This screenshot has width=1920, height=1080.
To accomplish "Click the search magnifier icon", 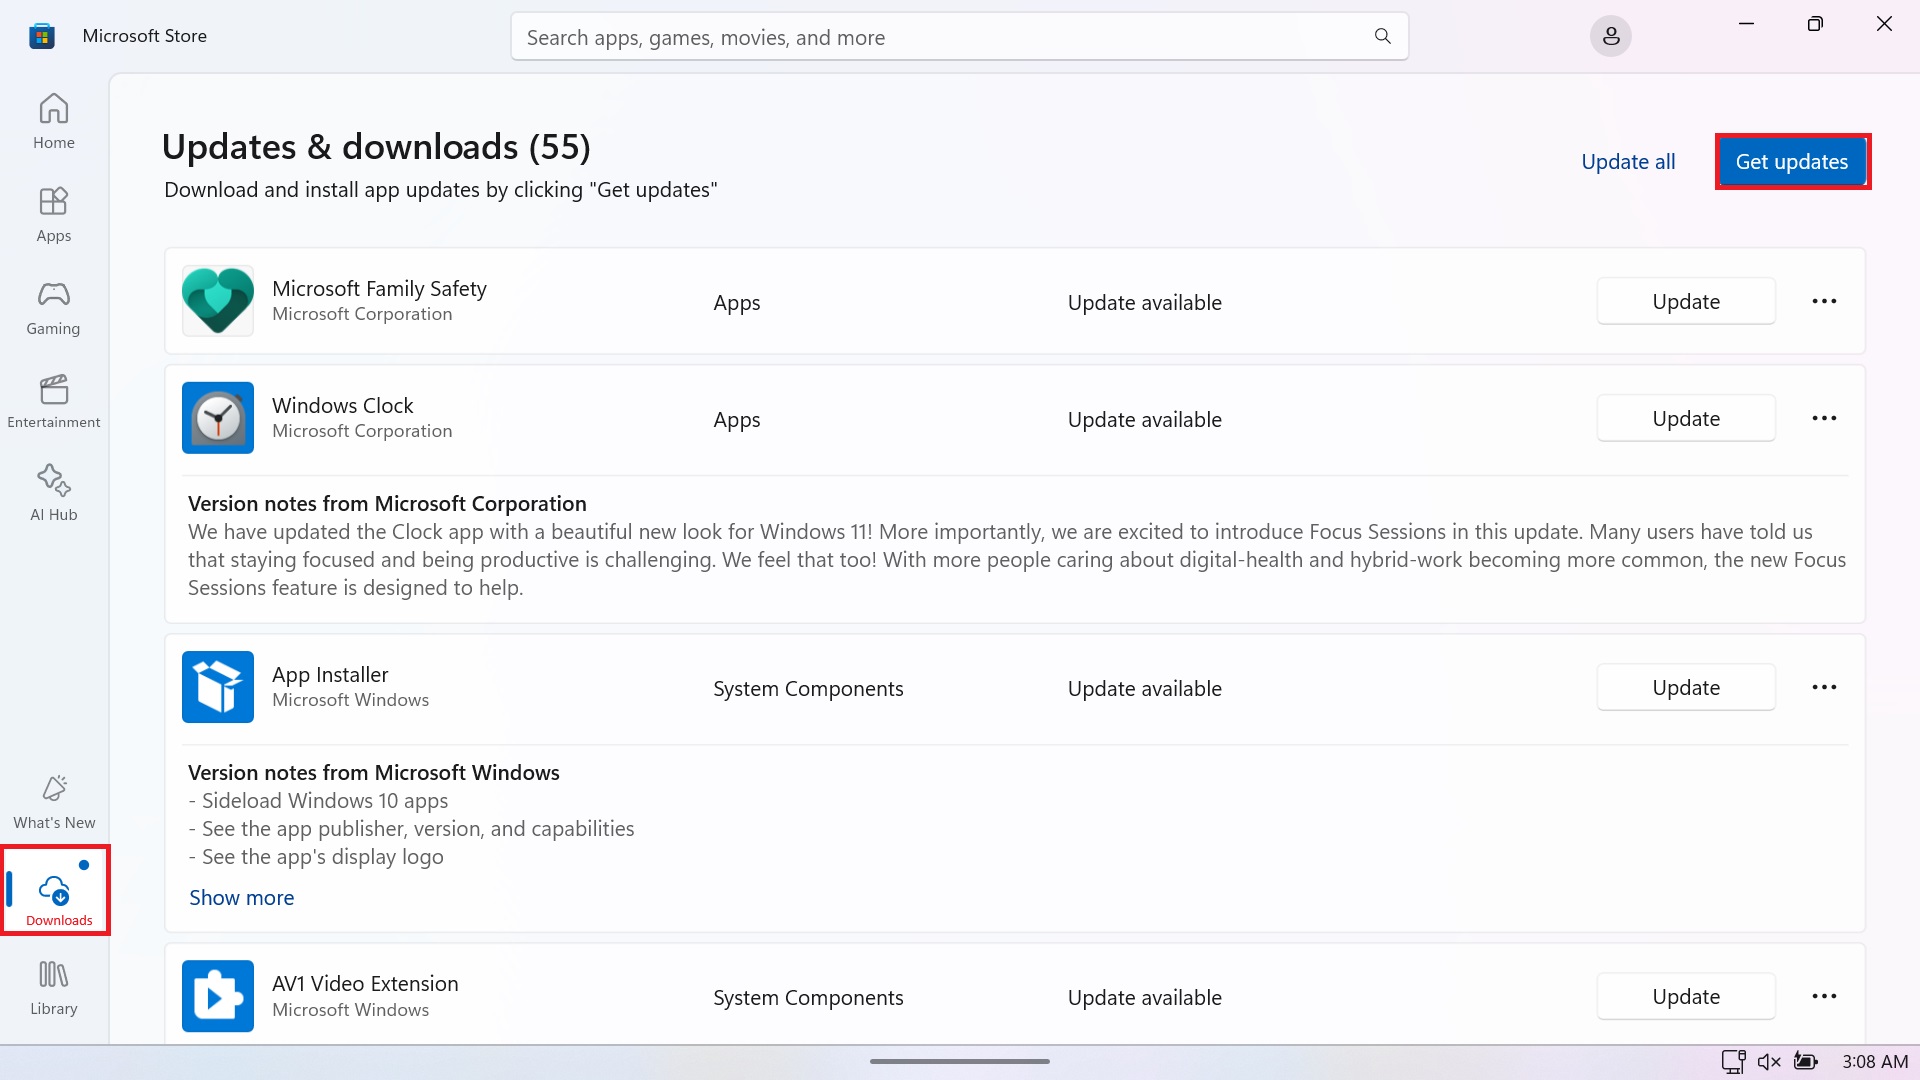I will pos(1382,37).
